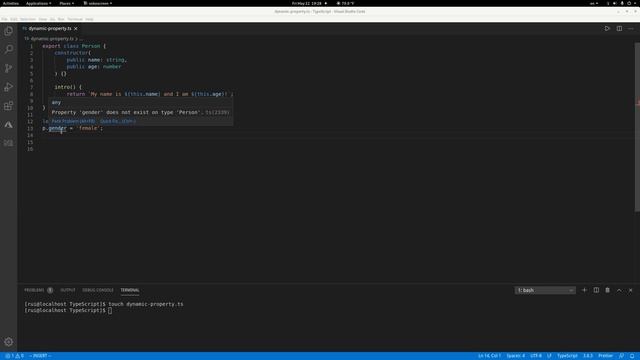Close the terminal panel
Viewport: 640px width, 360px height.
click(x=631, y=290)
